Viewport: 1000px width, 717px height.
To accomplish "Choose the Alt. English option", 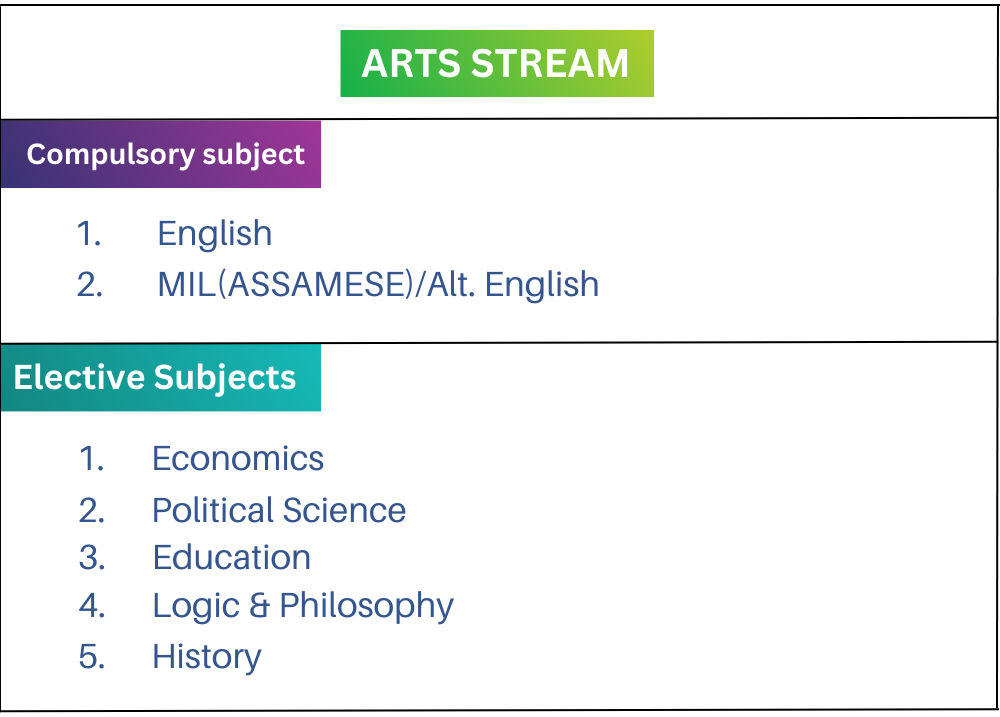I will click(x=513, y=285).
